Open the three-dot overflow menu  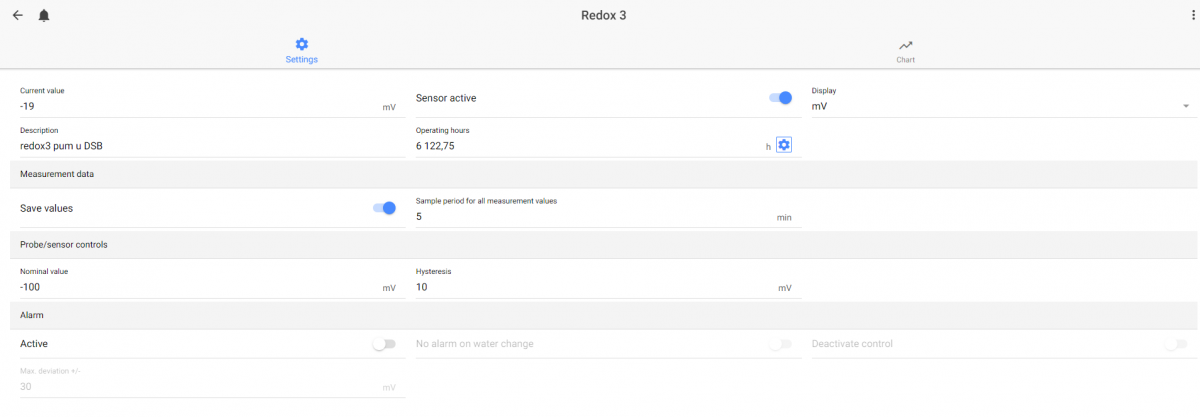[x=1192, y=15]
